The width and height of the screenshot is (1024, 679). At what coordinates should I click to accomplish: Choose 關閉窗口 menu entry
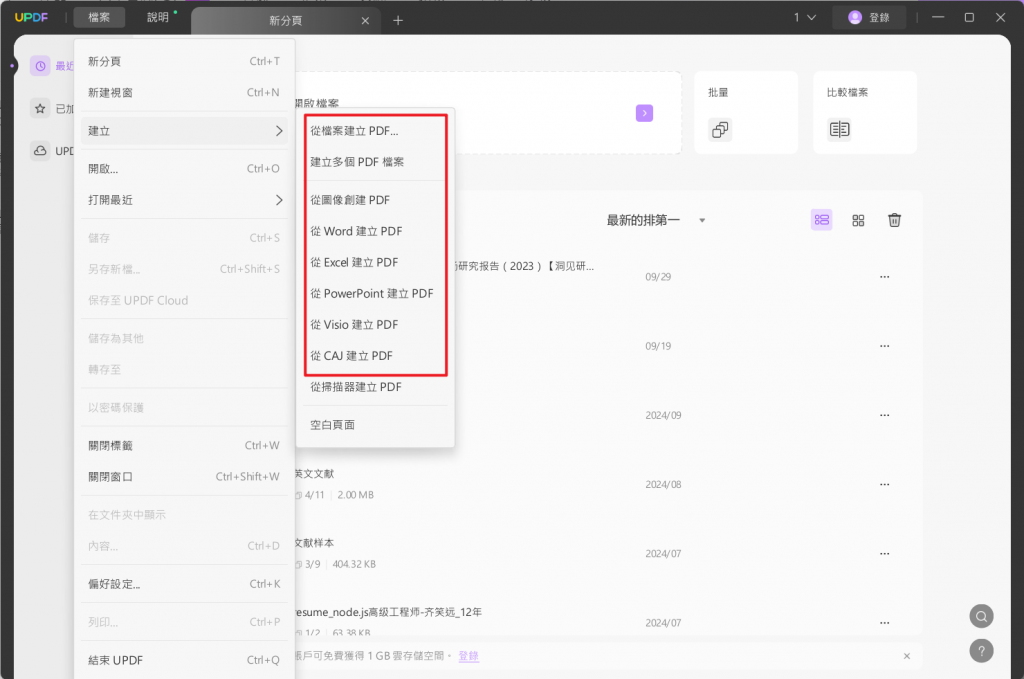(184, 477)
